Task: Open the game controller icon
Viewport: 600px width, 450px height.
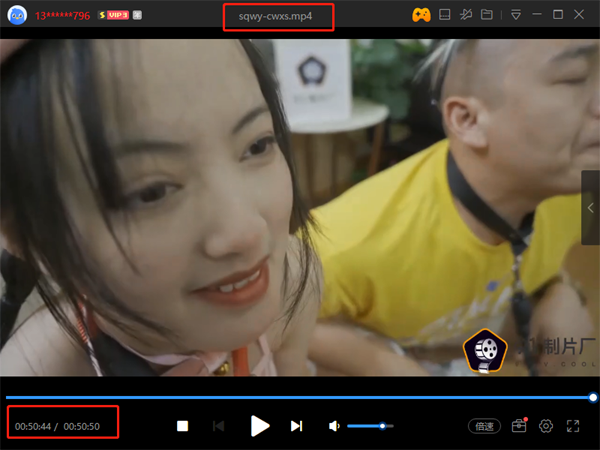Action: 421,15
